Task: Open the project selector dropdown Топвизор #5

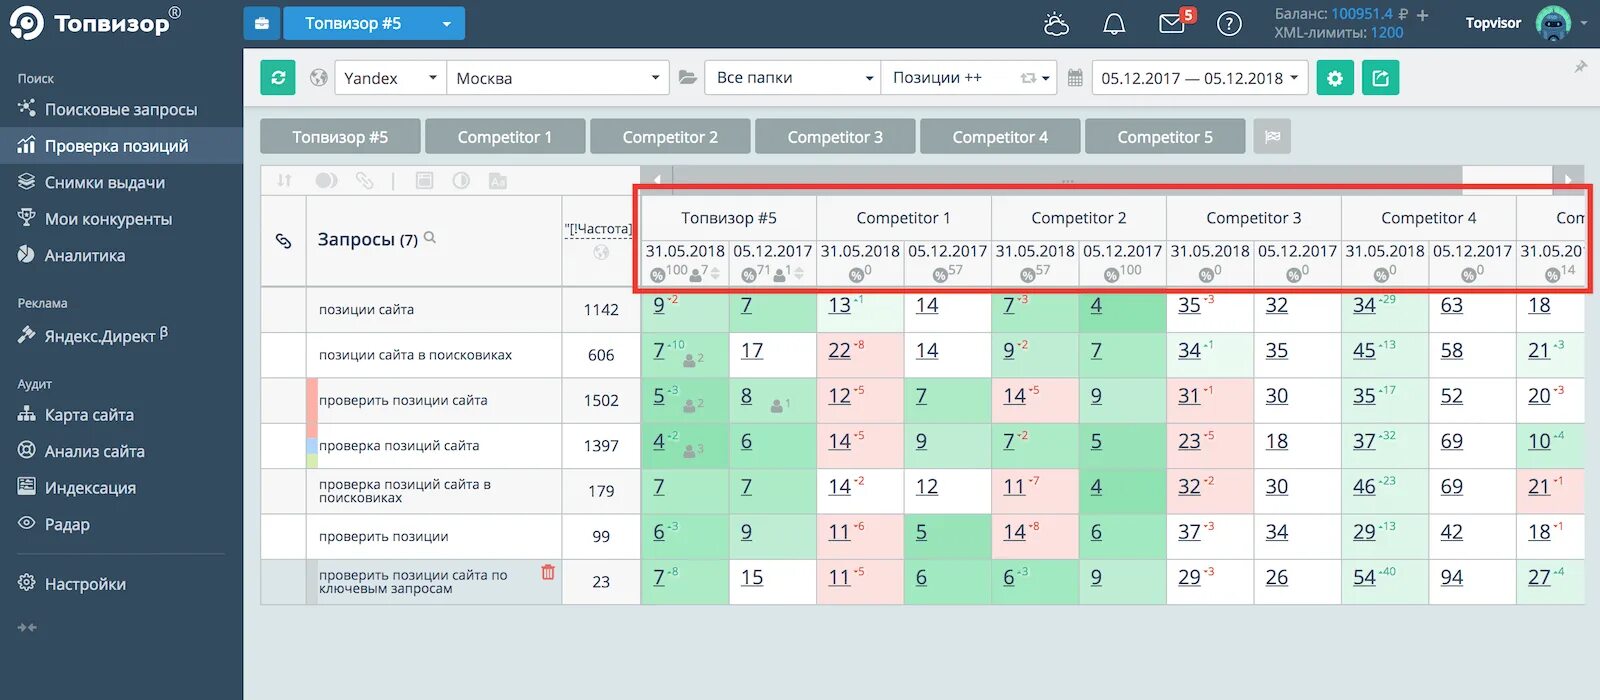Action: [x=374, y=23]
